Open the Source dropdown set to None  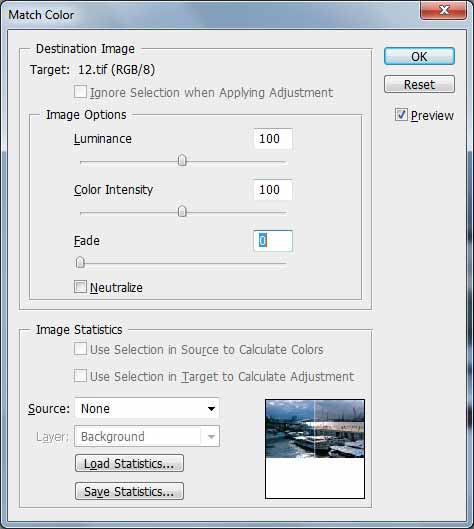click(147, 408)
